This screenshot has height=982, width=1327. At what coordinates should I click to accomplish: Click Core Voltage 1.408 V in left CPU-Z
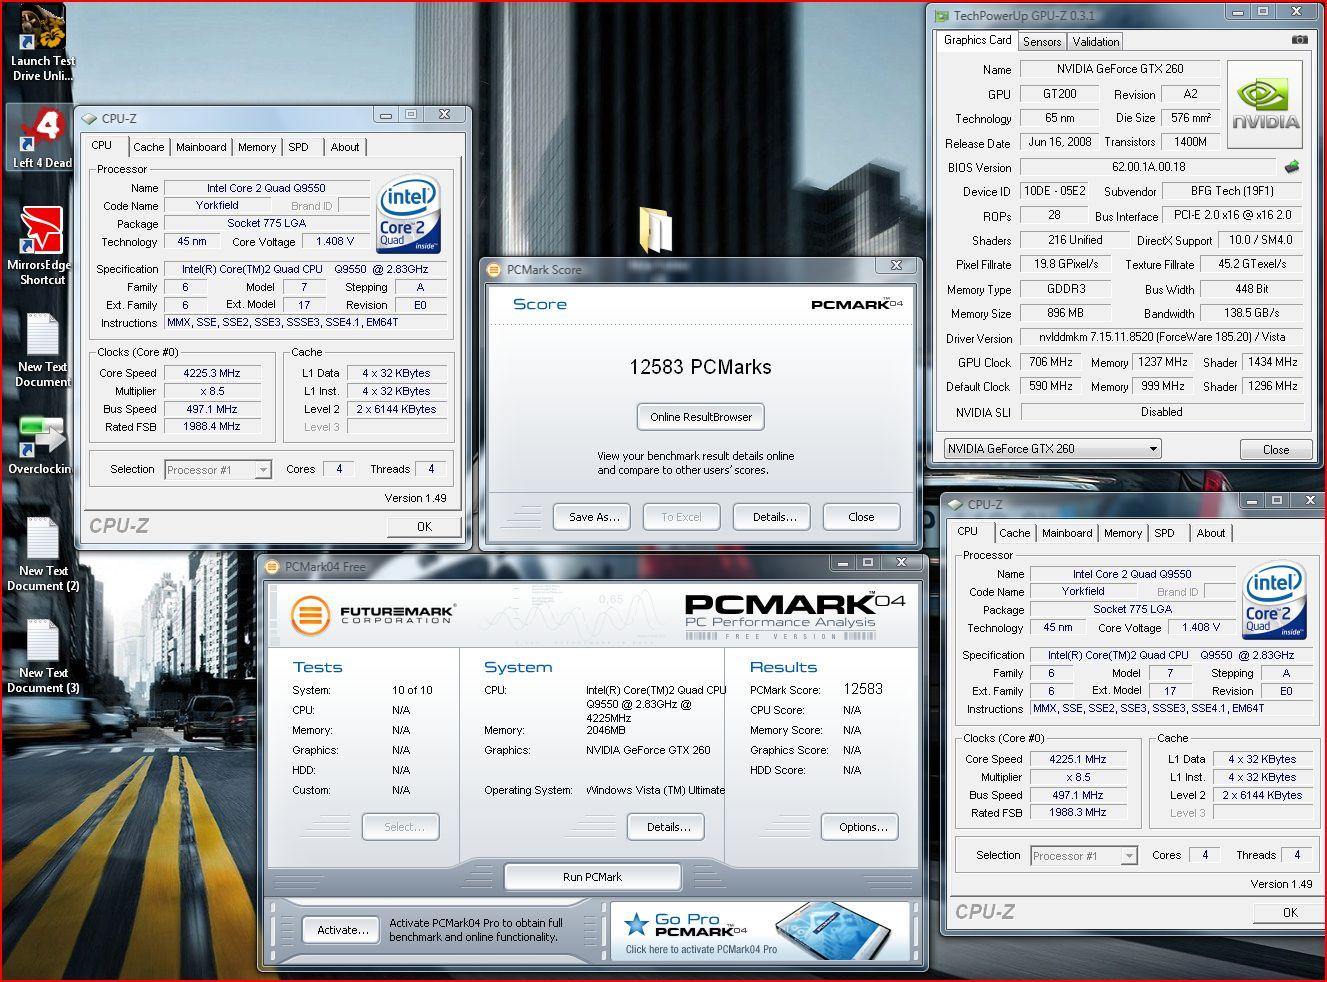[x=334, y=241]
